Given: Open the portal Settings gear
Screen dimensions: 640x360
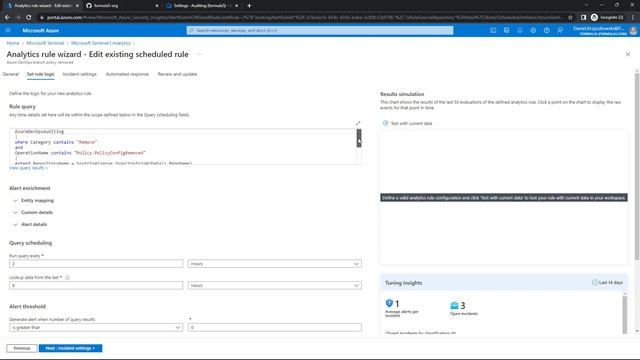Looking at the screenshot, I should [533, 30].
